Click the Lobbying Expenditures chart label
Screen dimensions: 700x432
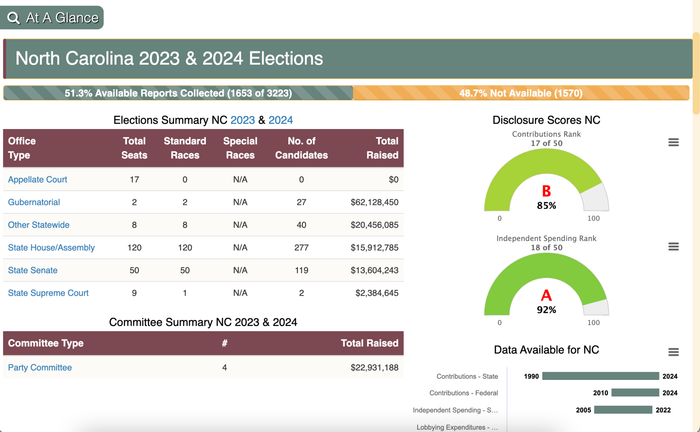[457, 427]
